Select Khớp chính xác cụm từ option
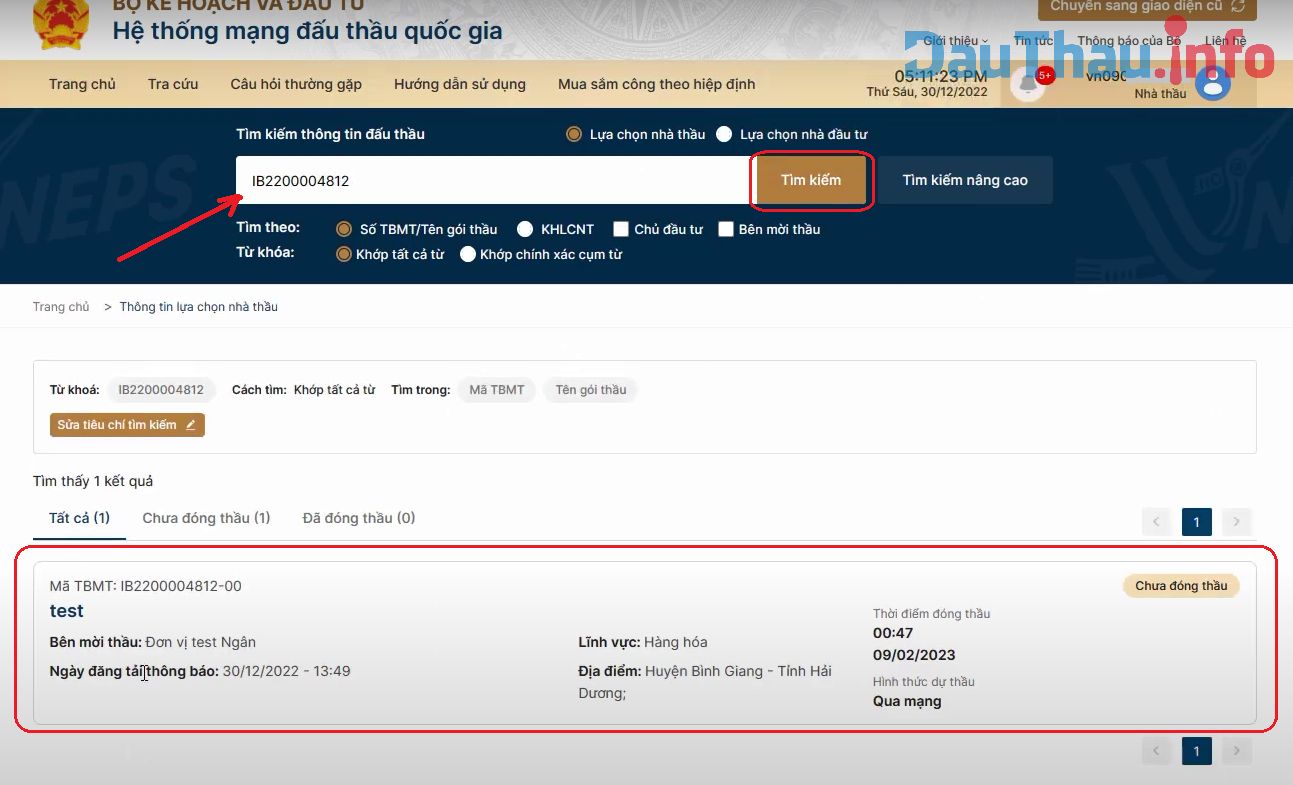Image resolution: width=1293 pixels, height=785 pixels. coord(467,254)
